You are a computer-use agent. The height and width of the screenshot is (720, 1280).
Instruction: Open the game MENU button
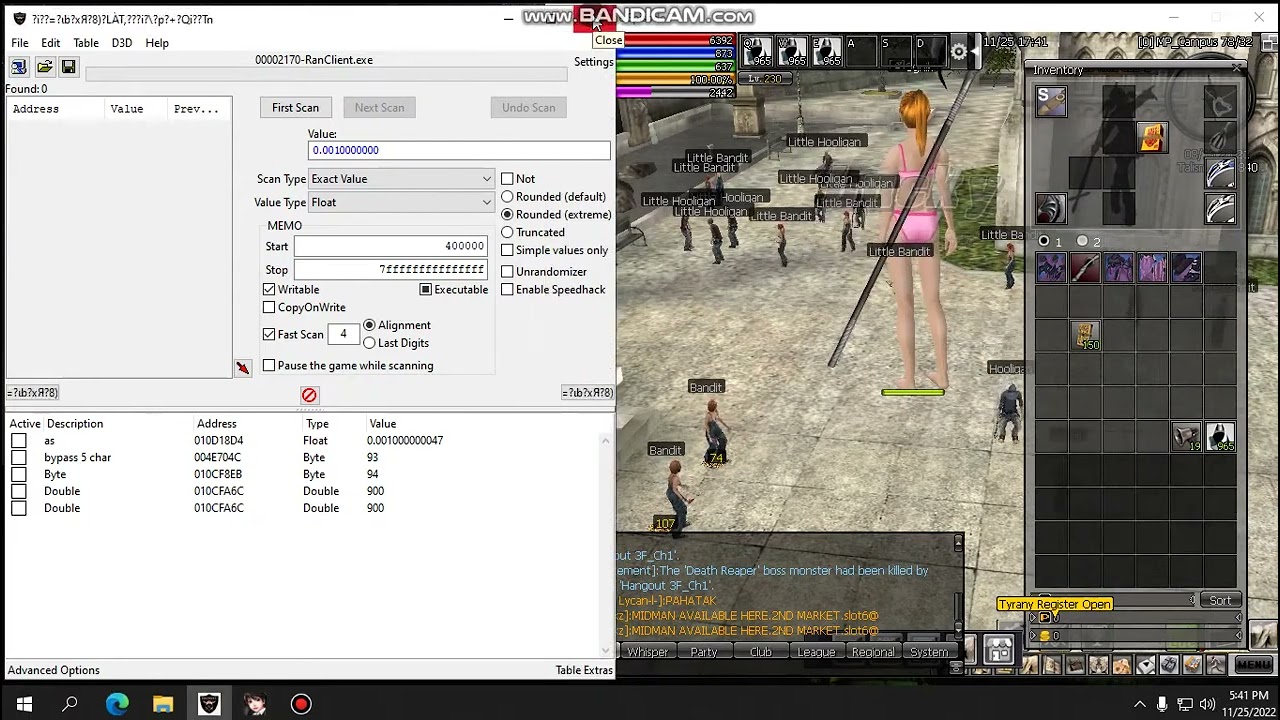(x=1254, y=664)
